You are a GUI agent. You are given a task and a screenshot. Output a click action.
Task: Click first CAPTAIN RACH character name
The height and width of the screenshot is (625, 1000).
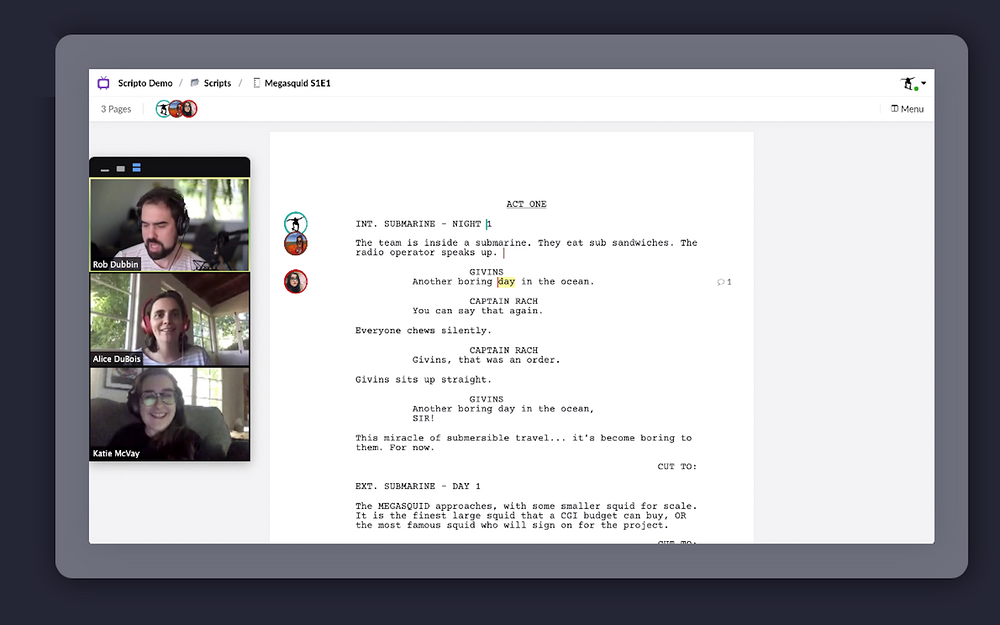point(503,301)
